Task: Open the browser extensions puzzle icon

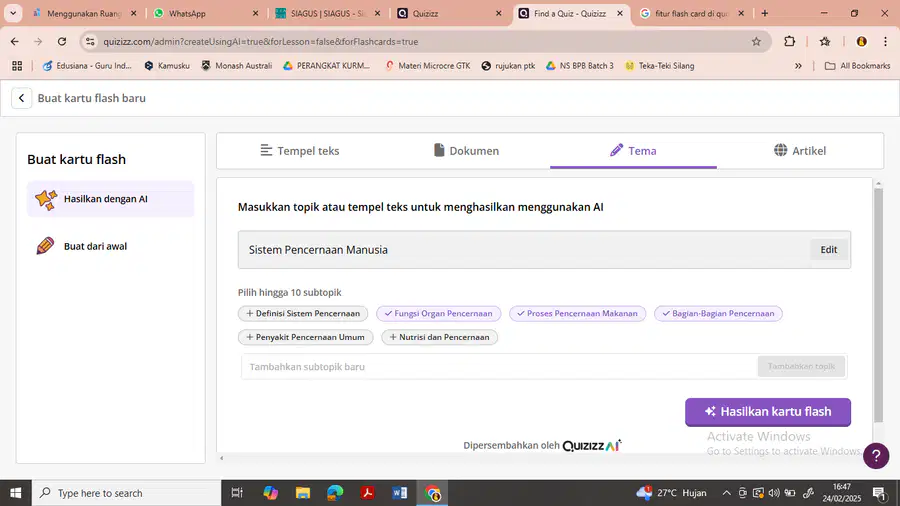Action: [789, 41]
